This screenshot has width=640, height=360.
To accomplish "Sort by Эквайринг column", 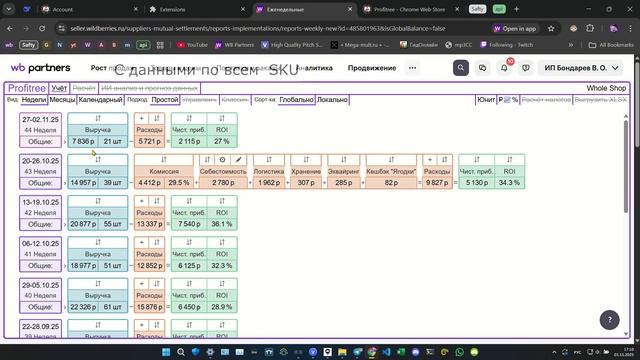I will point(344,160).
